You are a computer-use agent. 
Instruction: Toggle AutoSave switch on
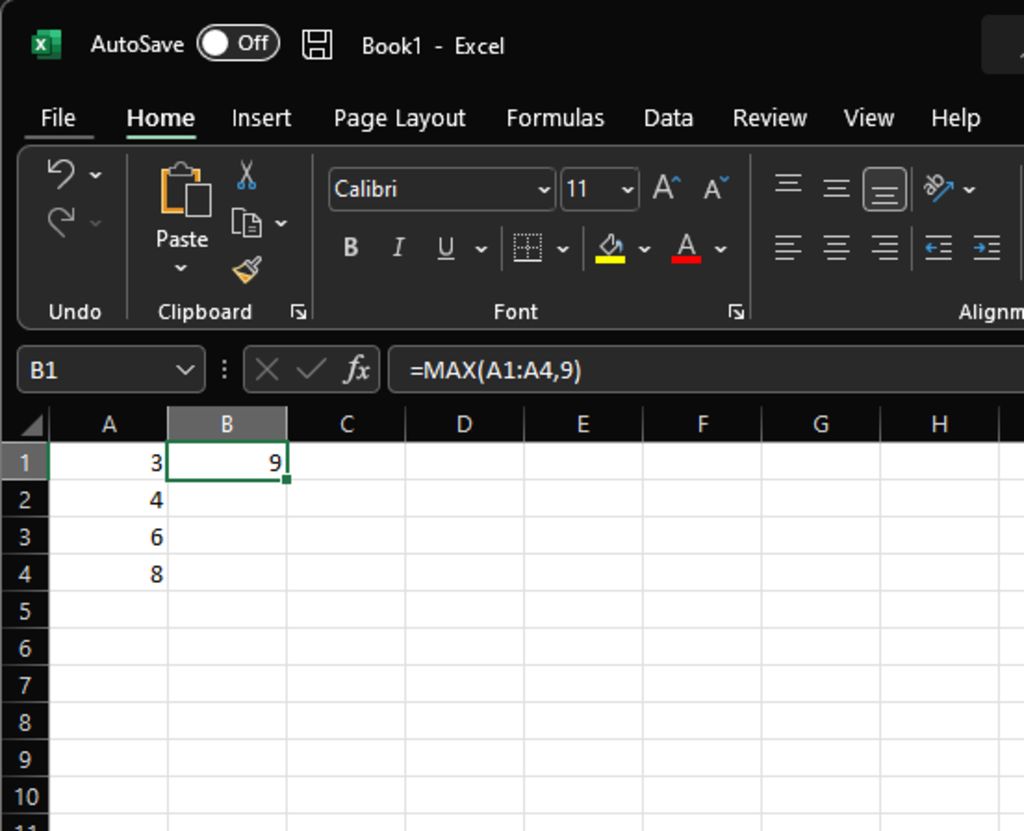(238, 44)
